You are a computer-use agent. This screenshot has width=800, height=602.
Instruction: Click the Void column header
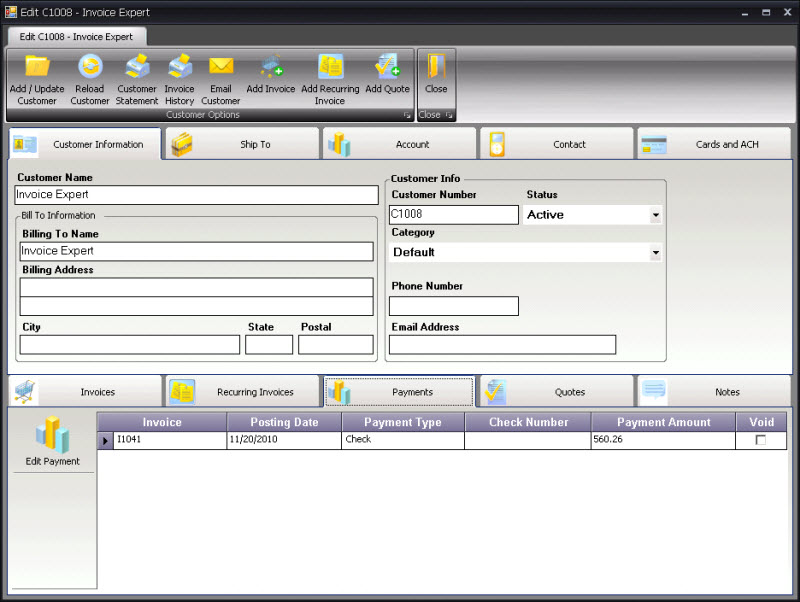pyautogui.click(x=761, y=422)
